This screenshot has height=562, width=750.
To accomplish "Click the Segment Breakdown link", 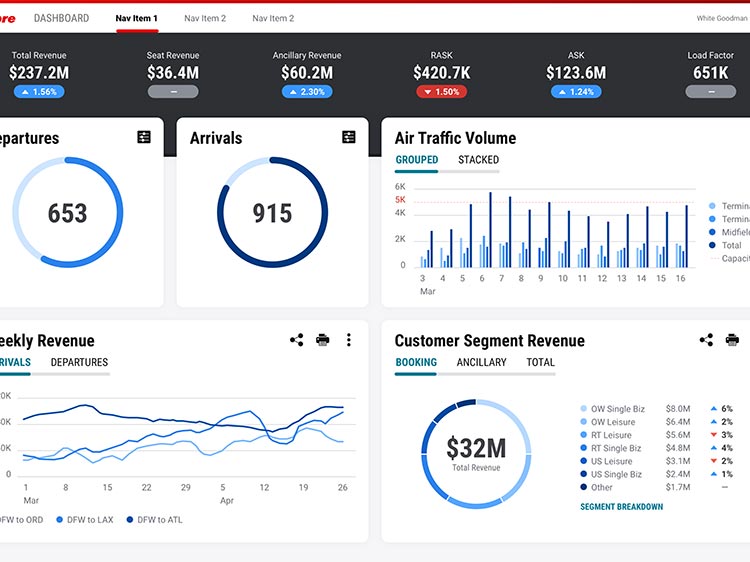I will point(621,507).
